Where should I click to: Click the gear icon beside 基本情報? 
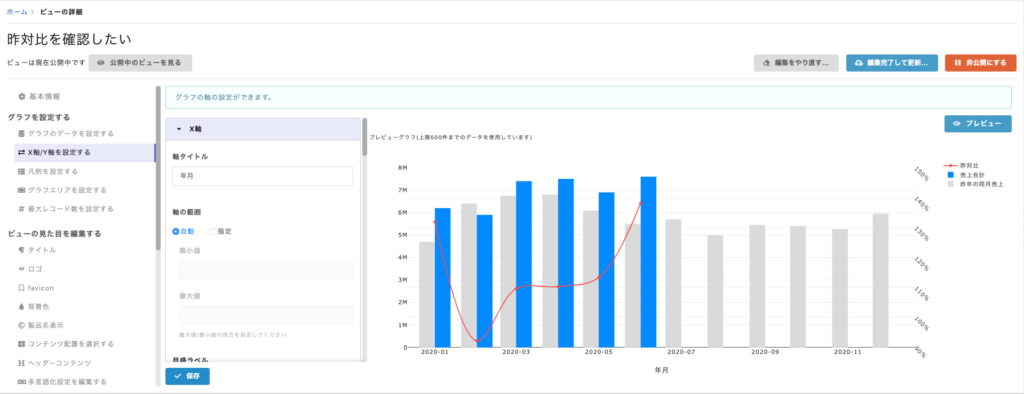(x=22, y=97)
